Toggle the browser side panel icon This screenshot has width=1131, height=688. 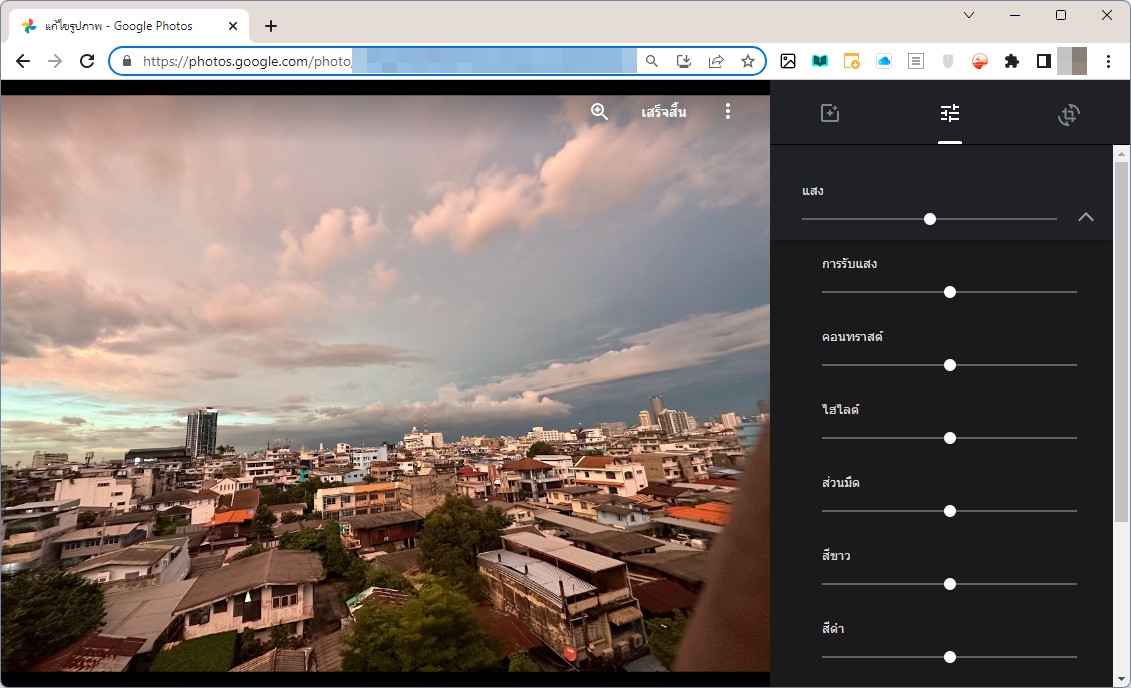(x=1043, y=61)
